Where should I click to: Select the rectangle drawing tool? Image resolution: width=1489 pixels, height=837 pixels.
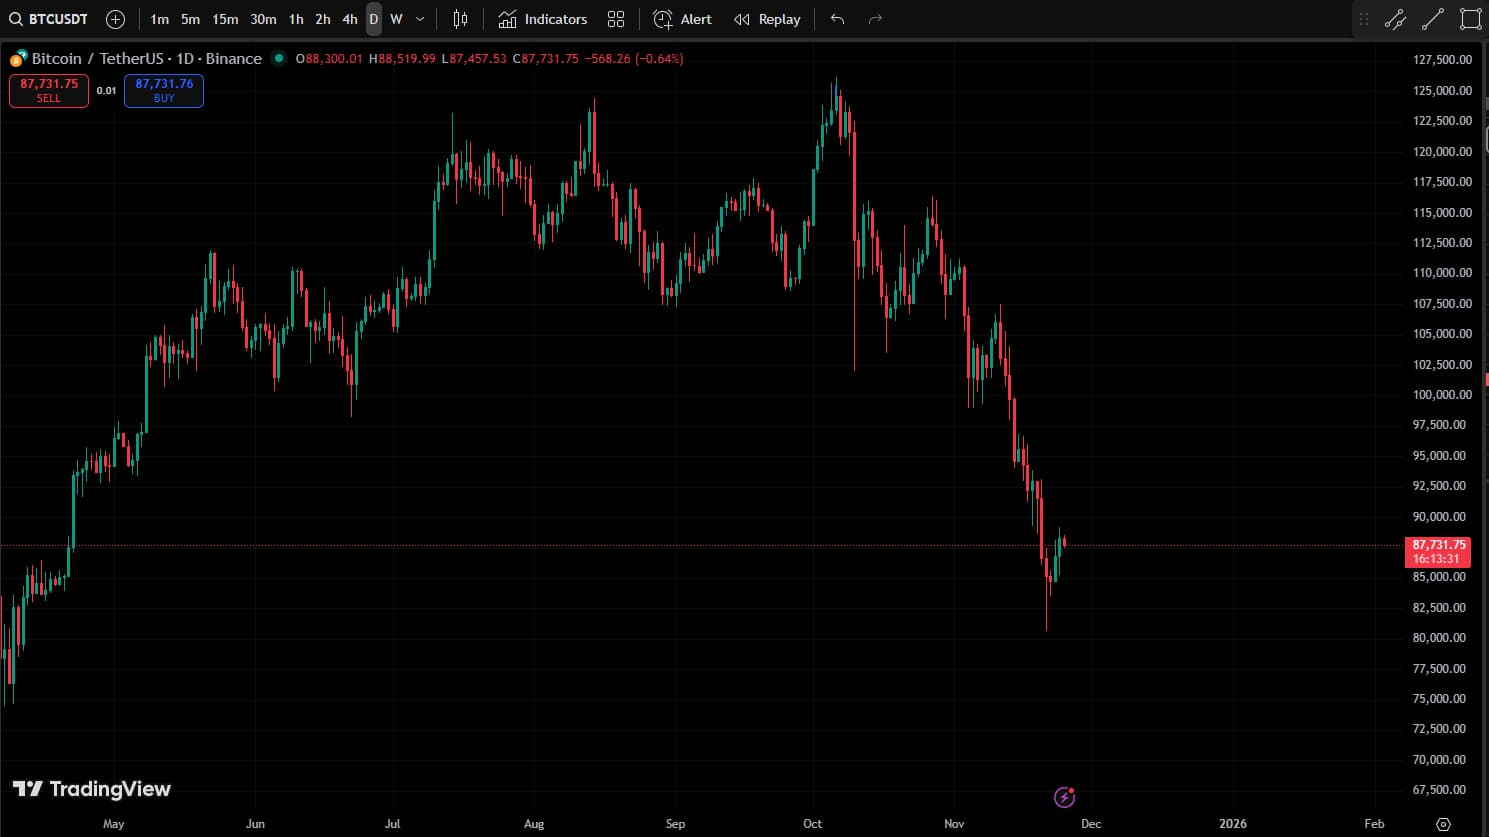pyautogui.click(x=1470, y=19)
